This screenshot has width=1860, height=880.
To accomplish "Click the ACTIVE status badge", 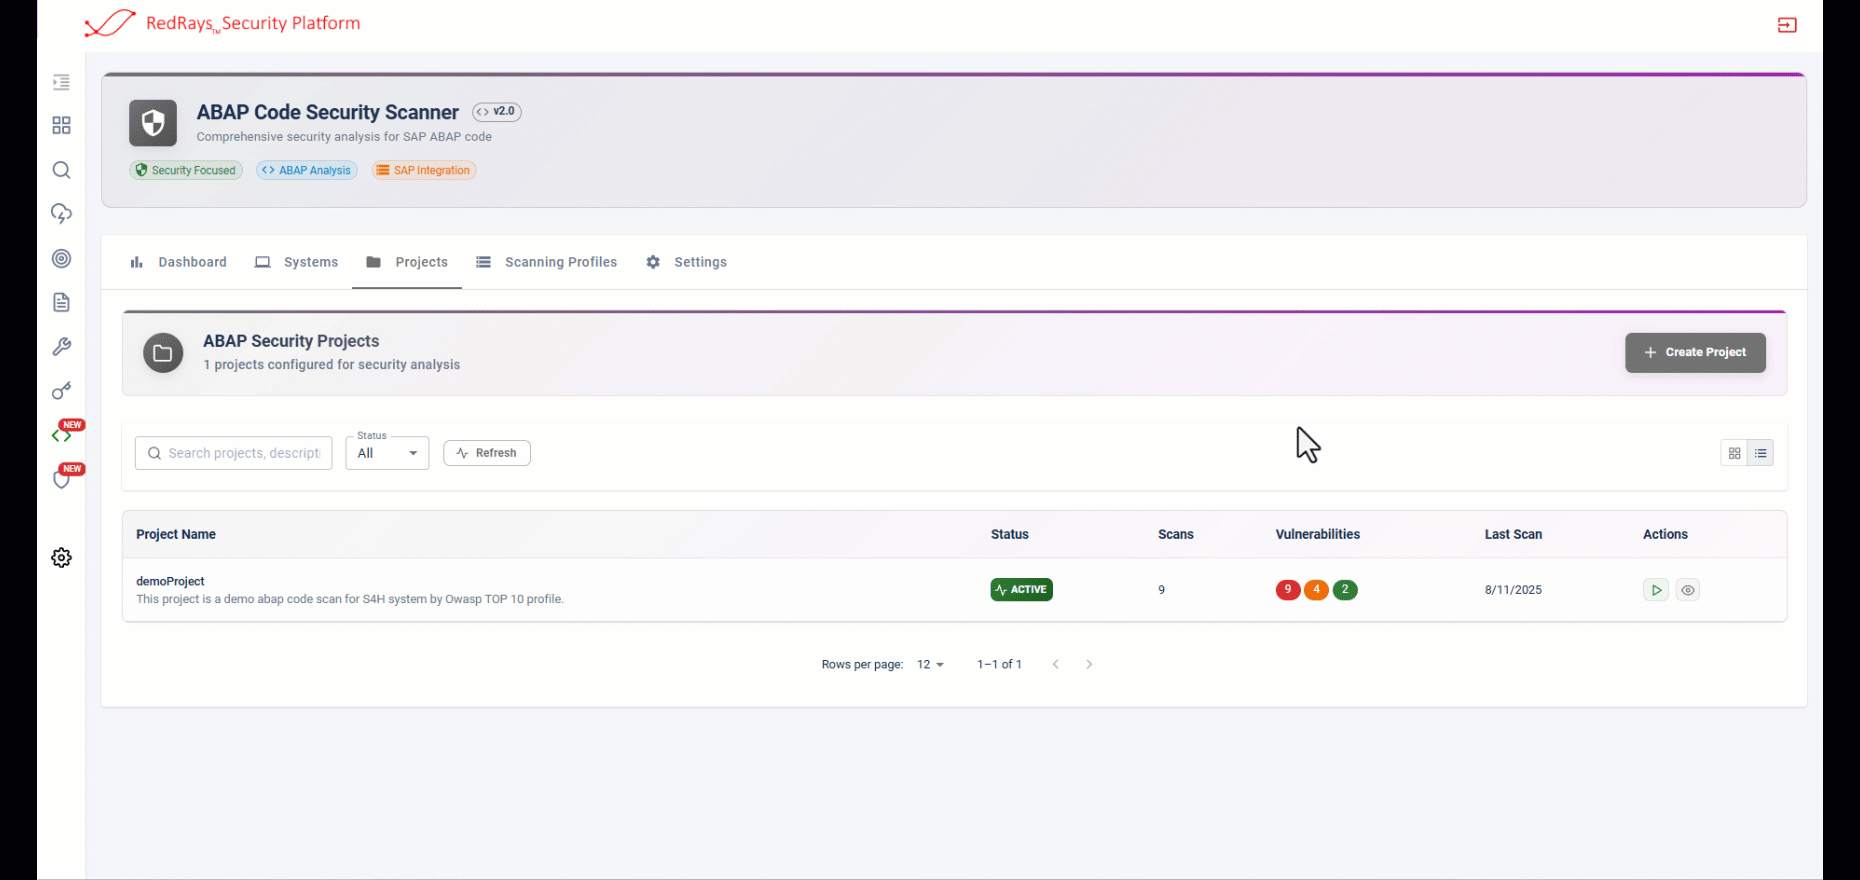I will pyautogui.click(x=1021, y=590).
